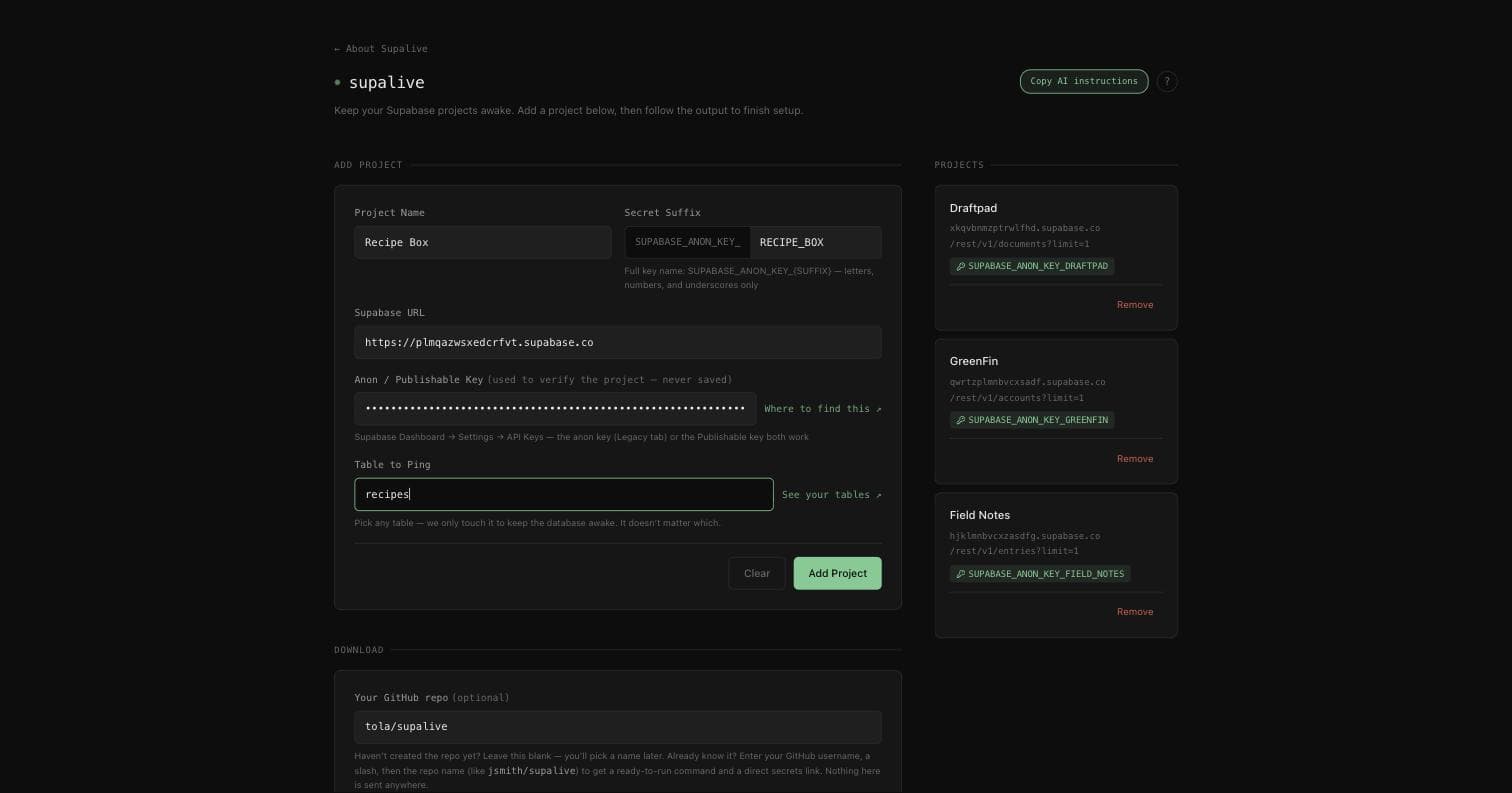This screenshot has width=1512, height=793.
Task: Click the PROJECTS section heading
Action: [959, 165]
